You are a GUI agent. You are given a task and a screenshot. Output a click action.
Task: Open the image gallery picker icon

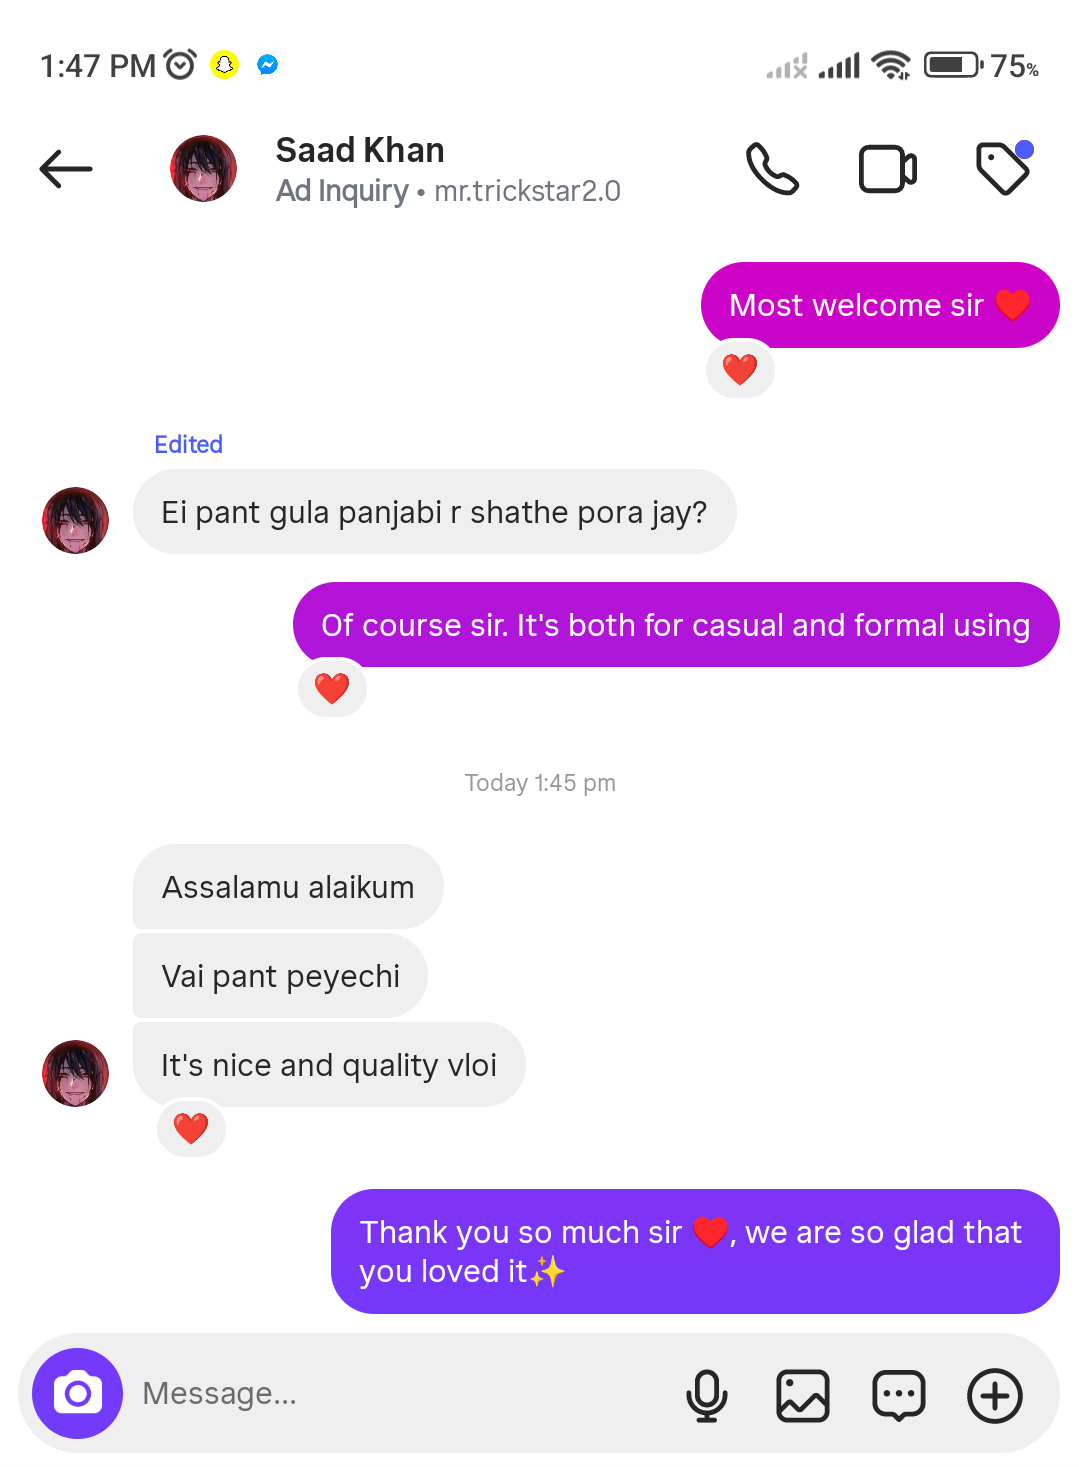click(x=803, y=1395)
